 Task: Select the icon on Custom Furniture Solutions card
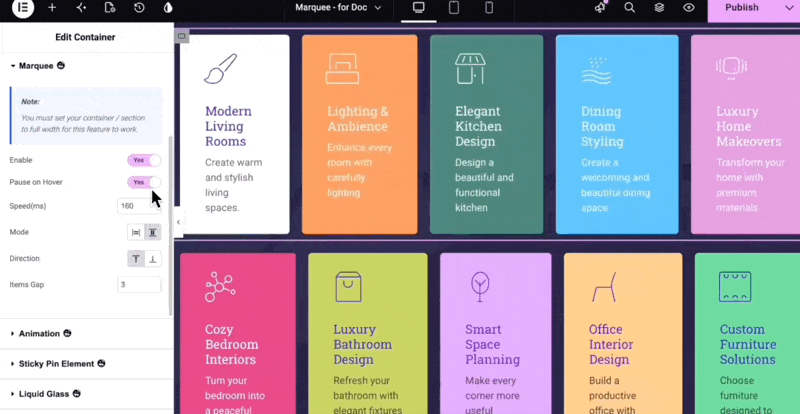(x=735, y=287)
